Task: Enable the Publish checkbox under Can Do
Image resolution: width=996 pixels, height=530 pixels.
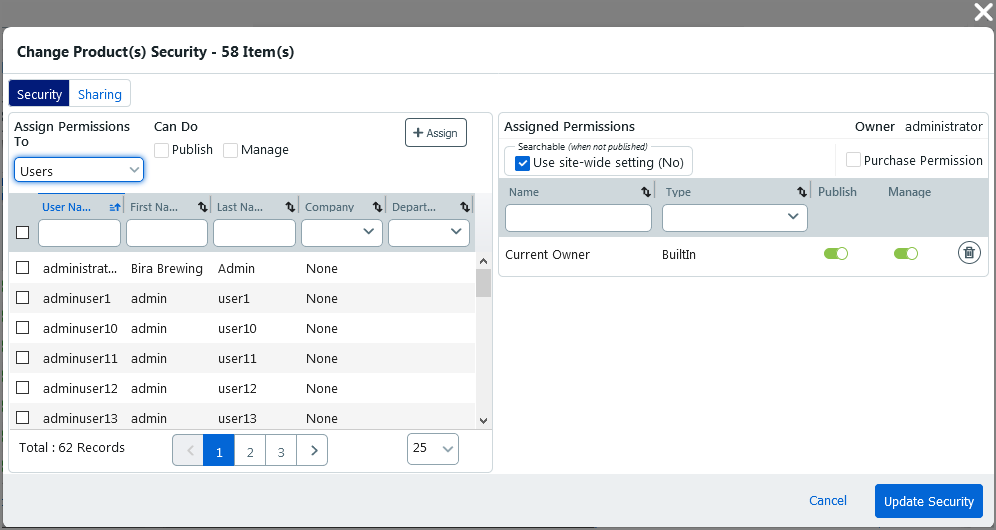Action: coord(162,150)
